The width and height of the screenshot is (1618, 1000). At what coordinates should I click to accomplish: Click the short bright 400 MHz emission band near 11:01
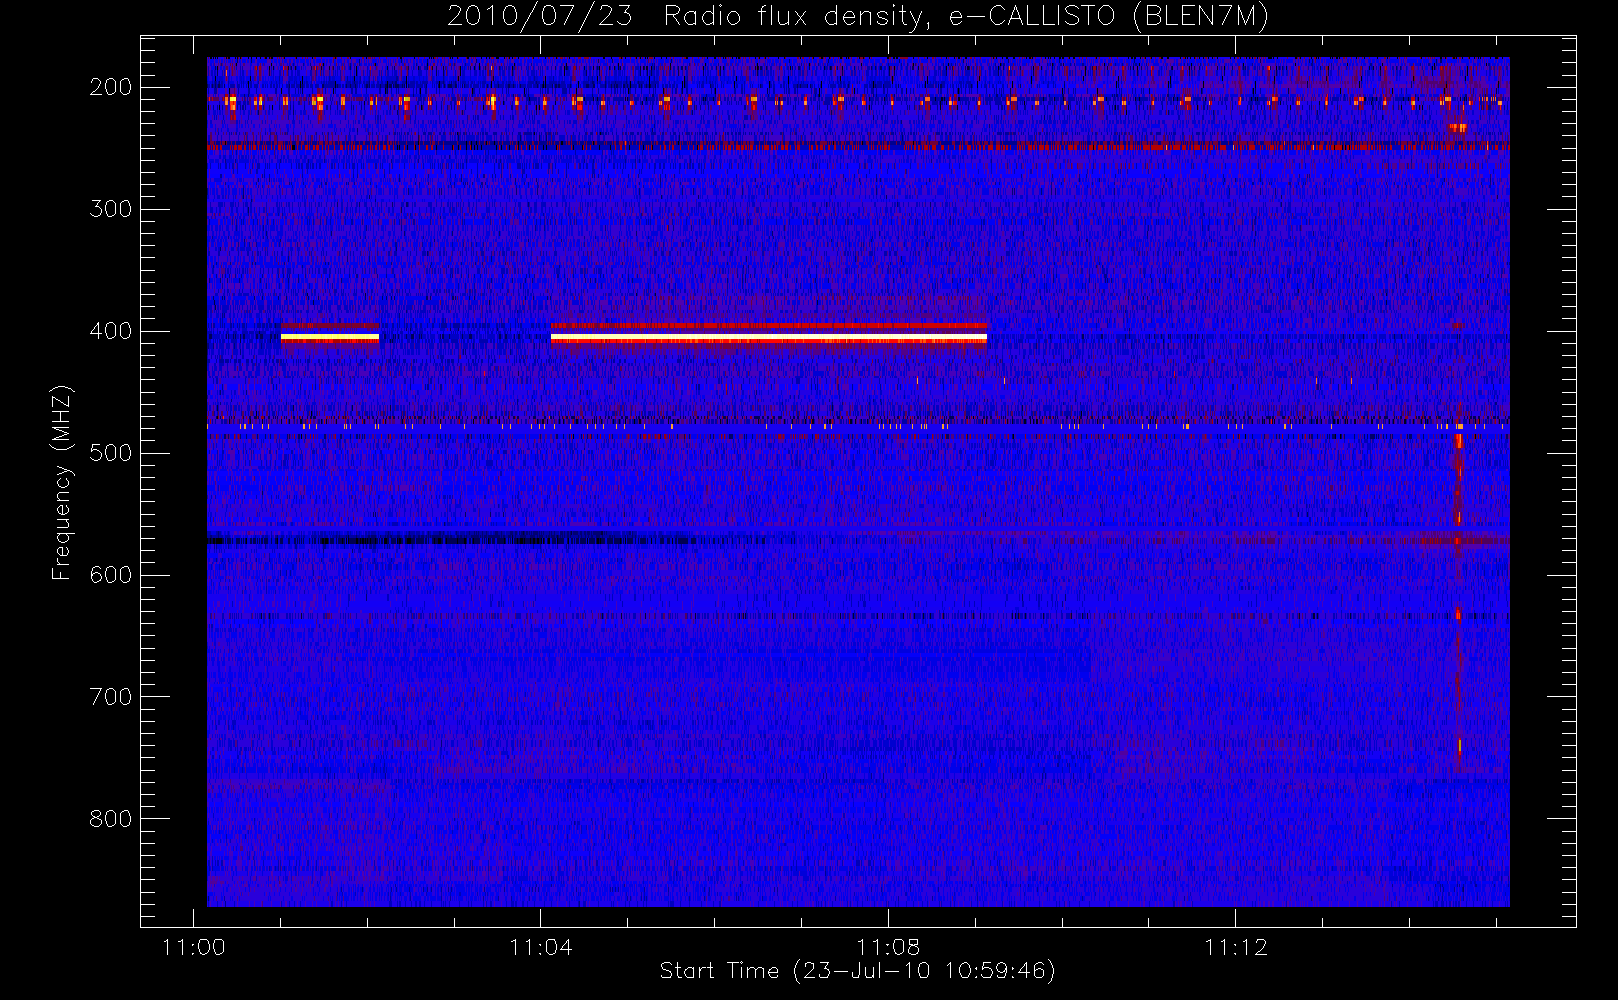click(330, 338)
